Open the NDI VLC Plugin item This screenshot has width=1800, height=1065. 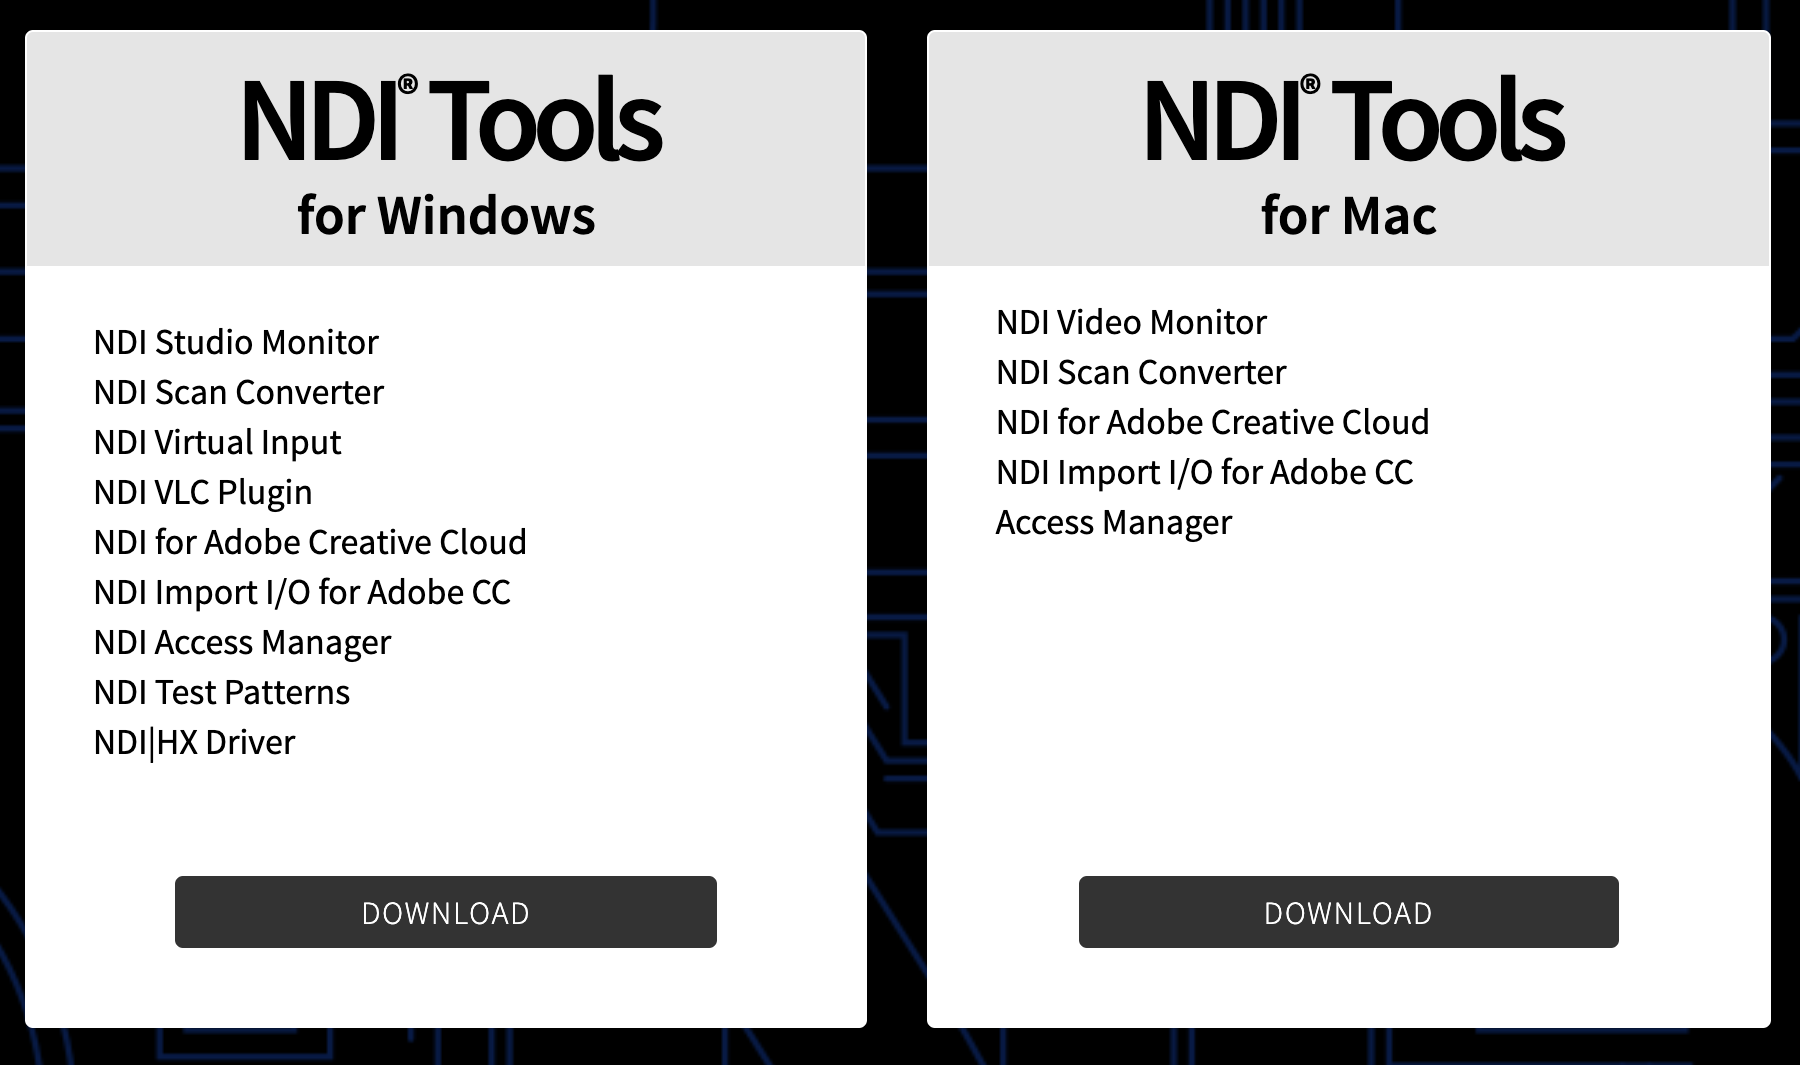(x=203, y=492)
